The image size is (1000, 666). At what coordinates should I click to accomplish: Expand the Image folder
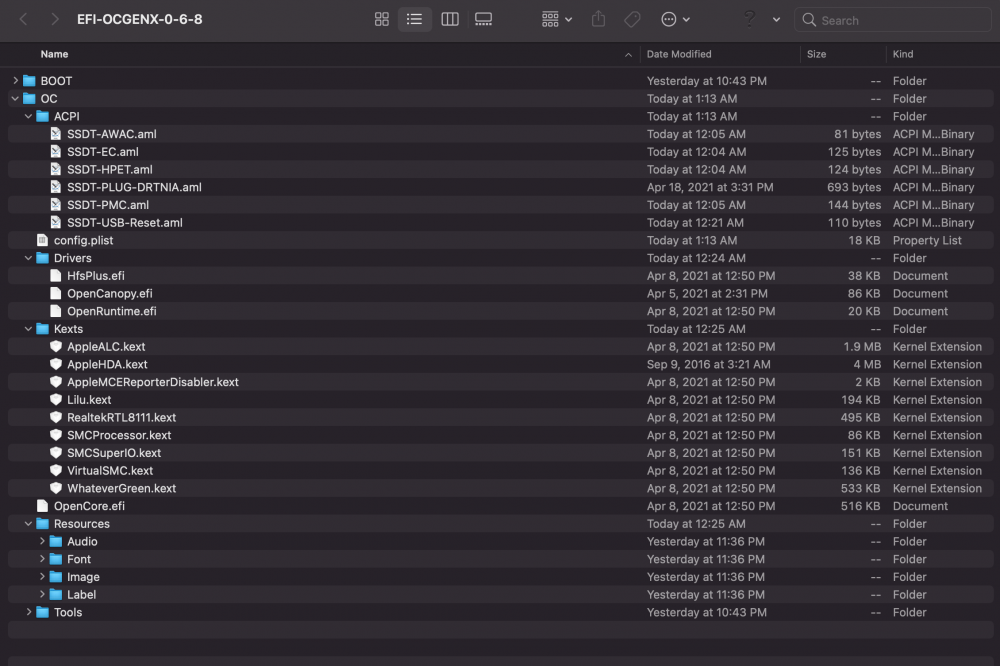pyautogui.click(x=42, y=577)
